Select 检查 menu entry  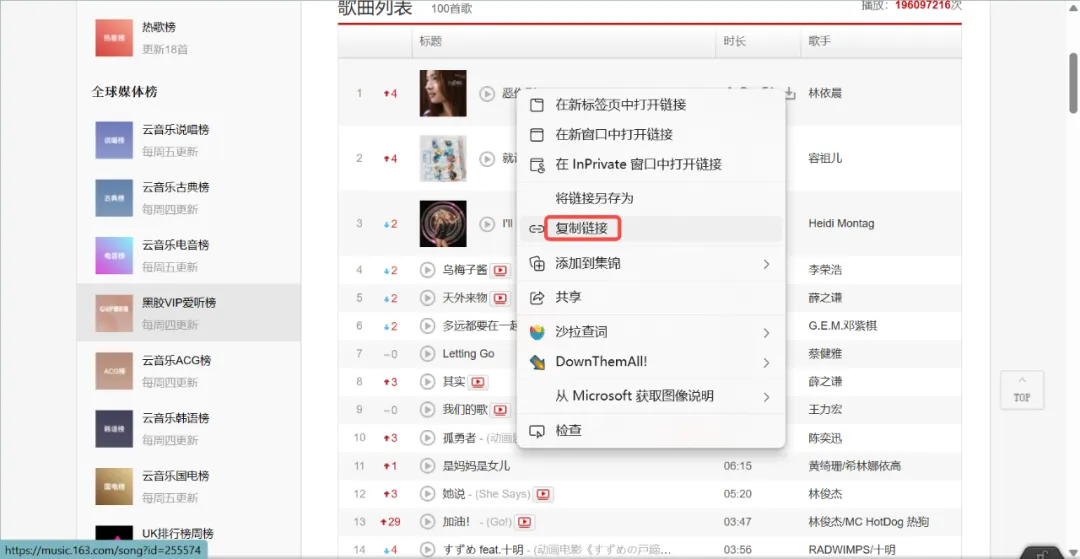(x=650, y=431)
